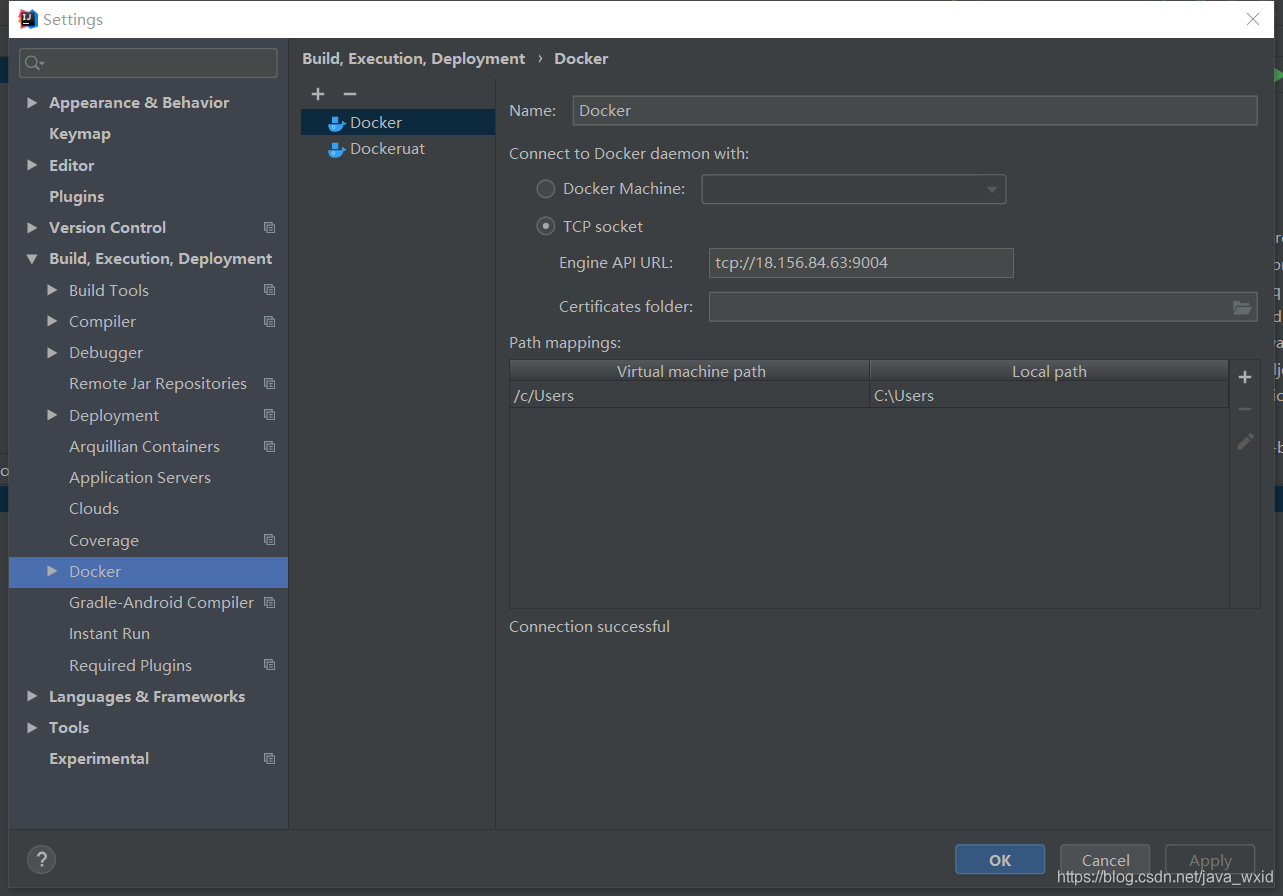The width and height of the screenshot is (1283, 896).
Task: Expand the Version Control section
Action: [x=32, y=228]
